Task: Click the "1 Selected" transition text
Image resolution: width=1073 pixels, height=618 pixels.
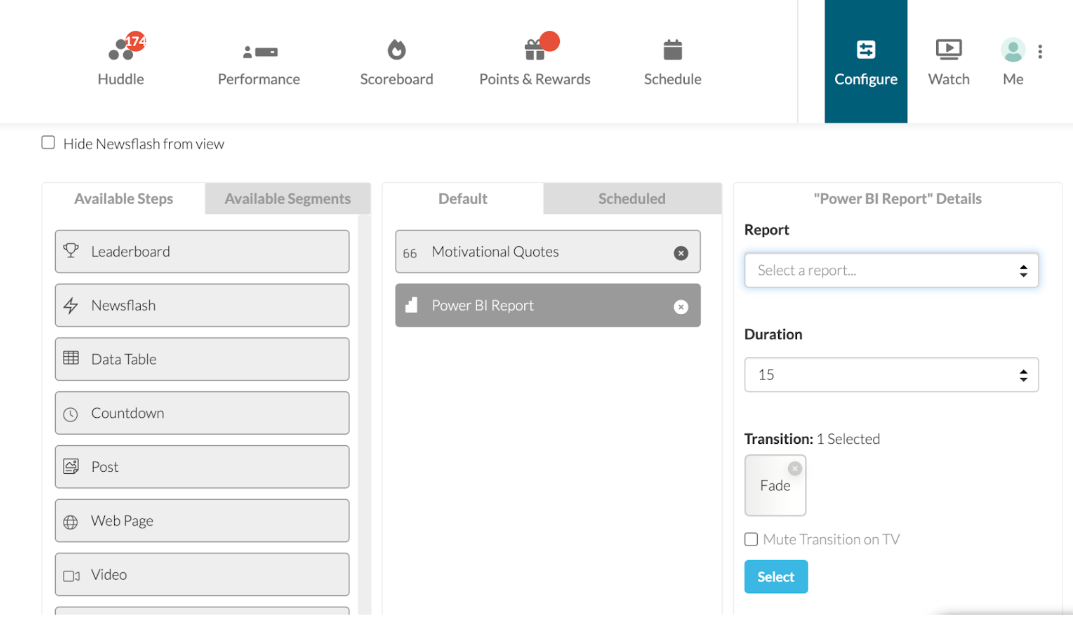Action: (848, 439)
